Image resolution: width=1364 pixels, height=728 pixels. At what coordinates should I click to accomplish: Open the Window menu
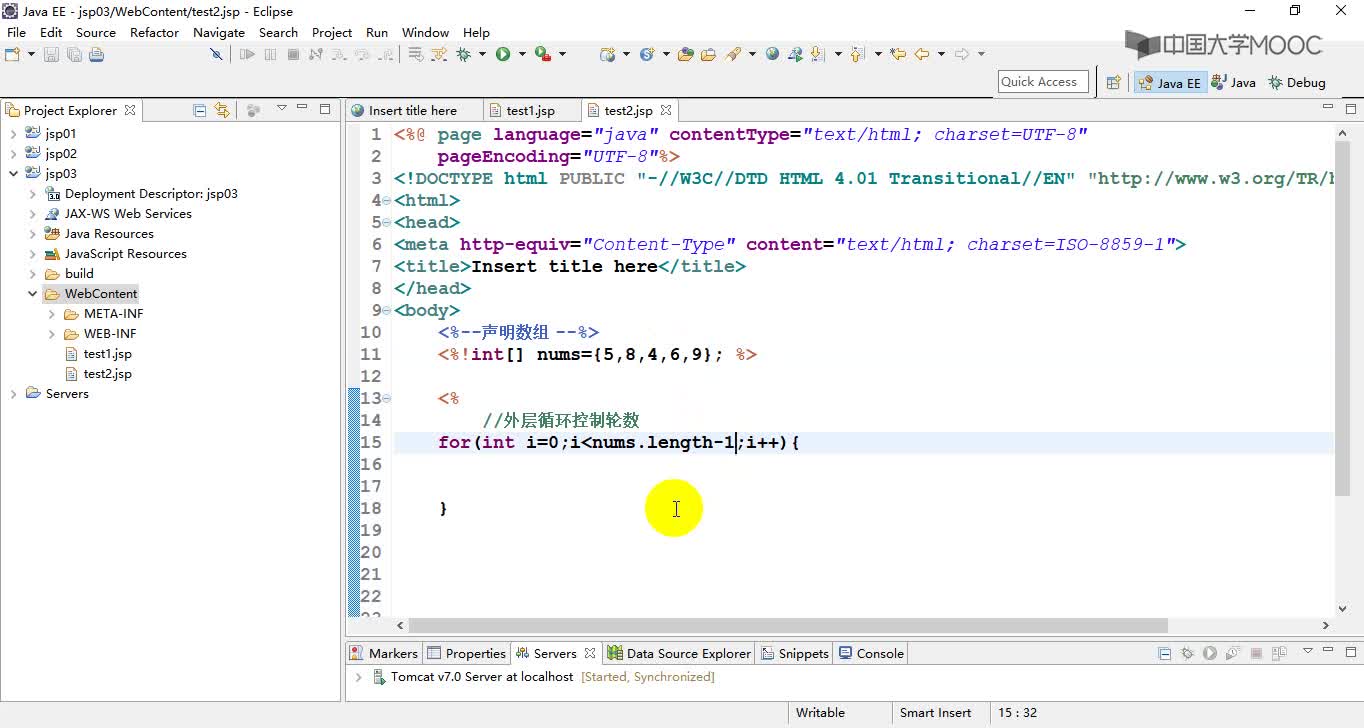(425, 32)
